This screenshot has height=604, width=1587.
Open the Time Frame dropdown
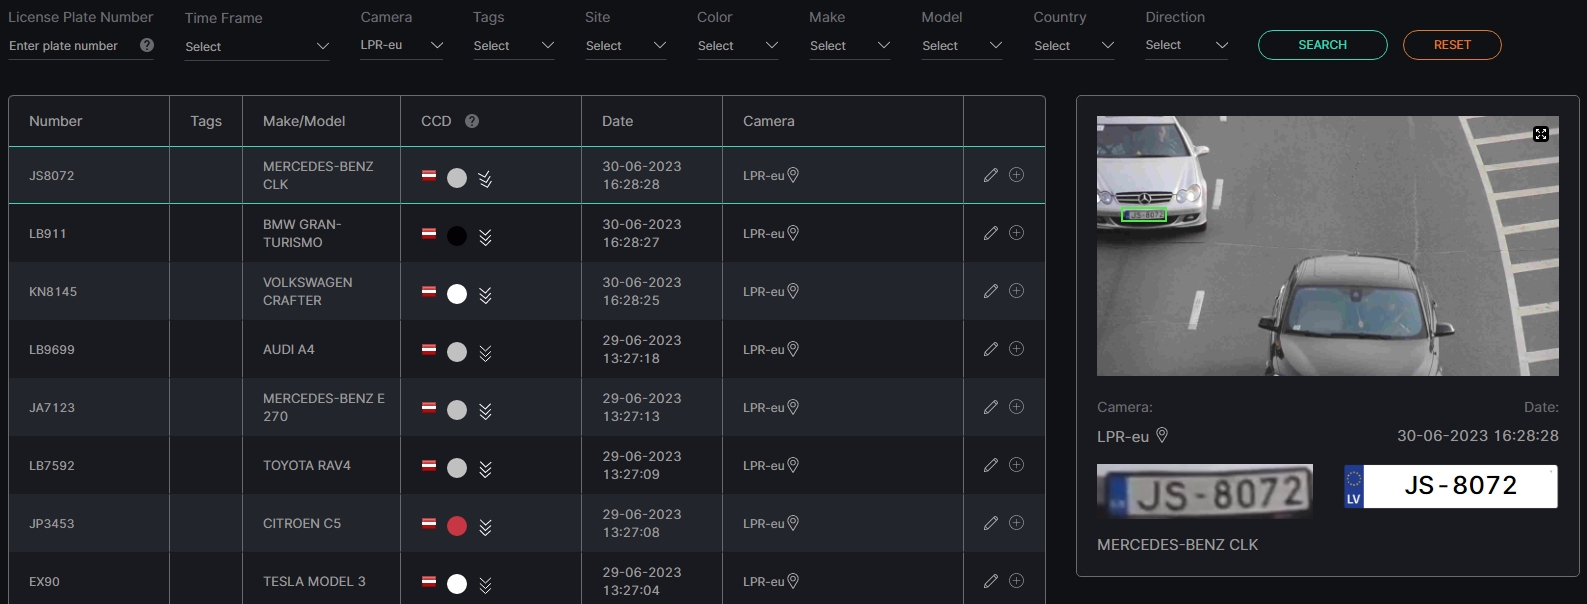tap(257, 47)
